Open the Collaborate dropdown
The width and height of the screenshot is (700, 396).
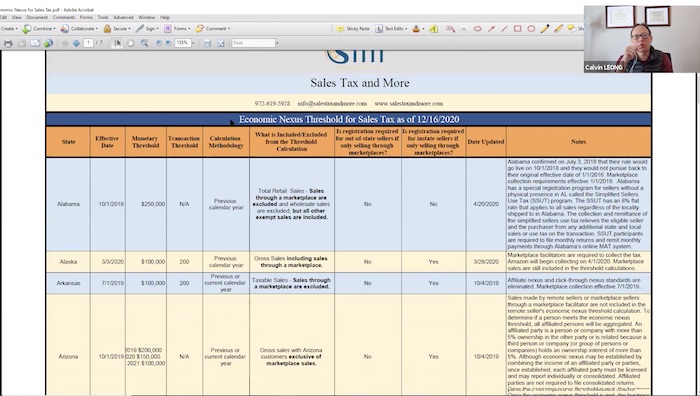79,29
